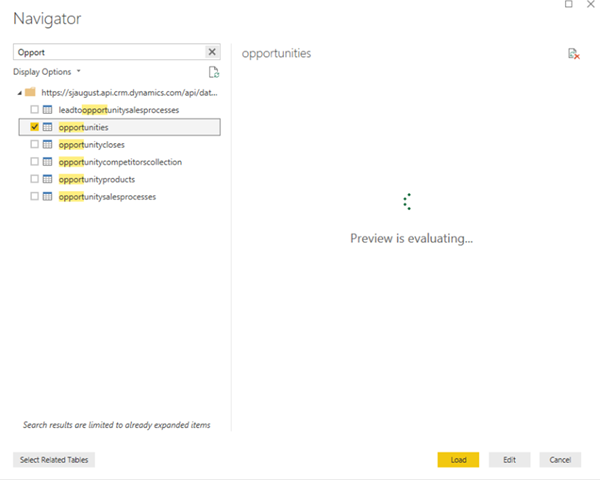Click the preview icon beside the opportunities header
600x480 pixels.
[573, 53]
